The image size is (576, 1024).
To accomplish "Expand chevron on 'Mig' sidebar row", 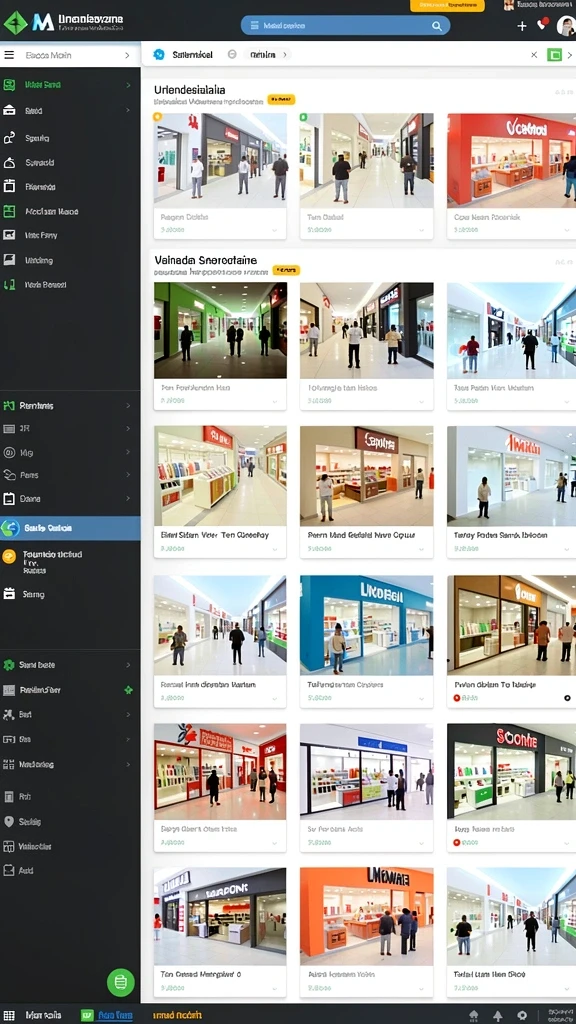I will pyautogui.click(x=128, y=452).
